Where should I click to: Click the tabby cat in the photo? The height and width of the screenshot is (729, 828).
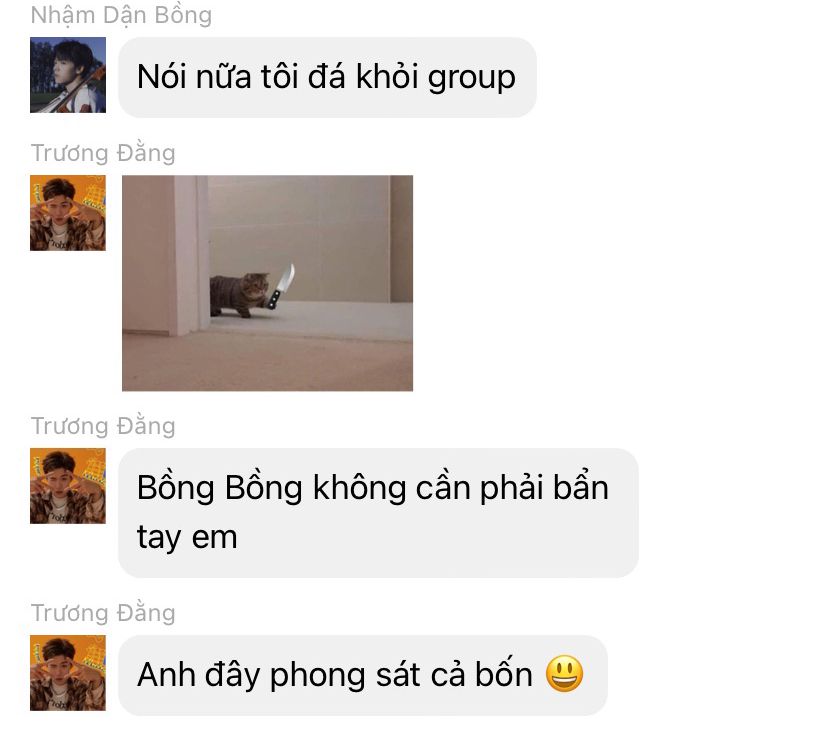coord(239,295)
